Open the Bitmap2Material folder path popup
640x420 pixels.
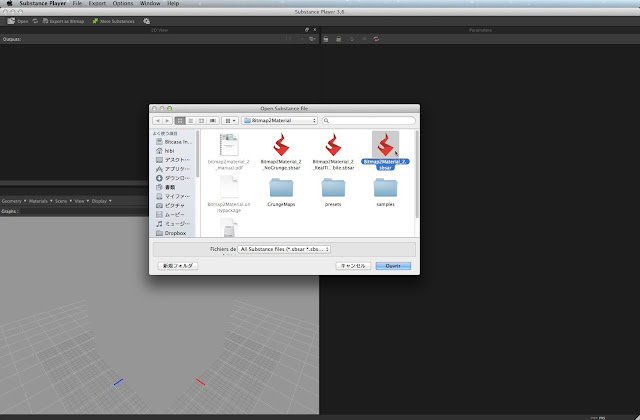(280, 121)
